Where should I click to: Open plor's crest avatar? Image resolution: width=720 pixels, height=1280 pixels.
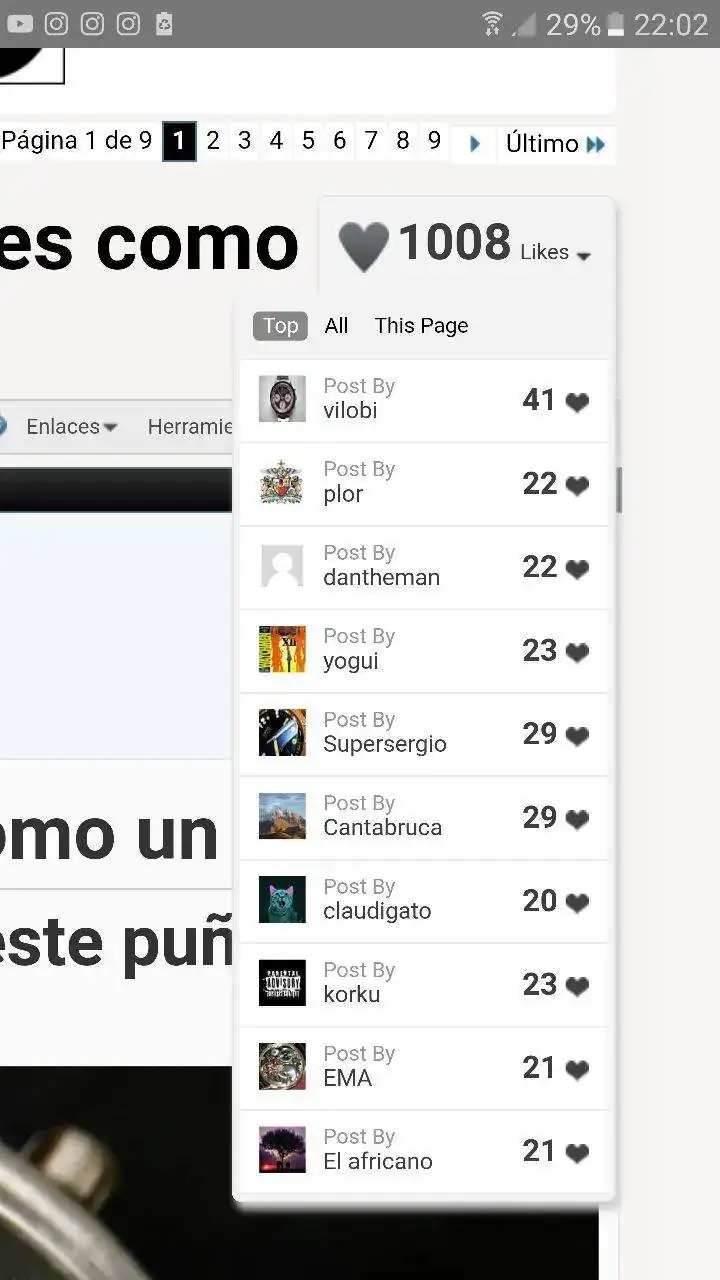click(x=282, y=482)
